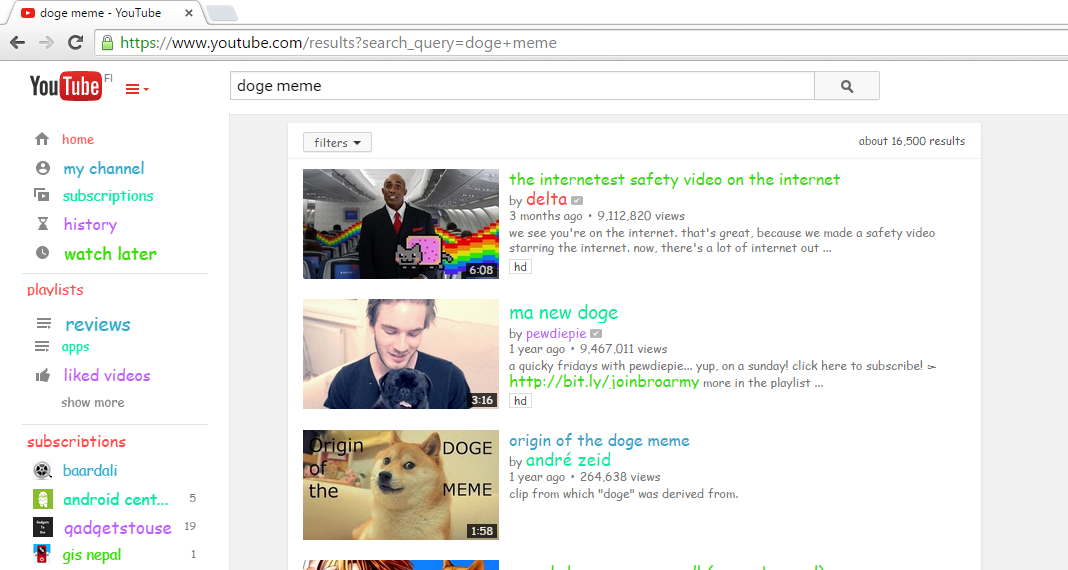Viewport: 1068px width, 570px height.
Task: Click the watch later clock icon
Action: (x=42, y=253)
